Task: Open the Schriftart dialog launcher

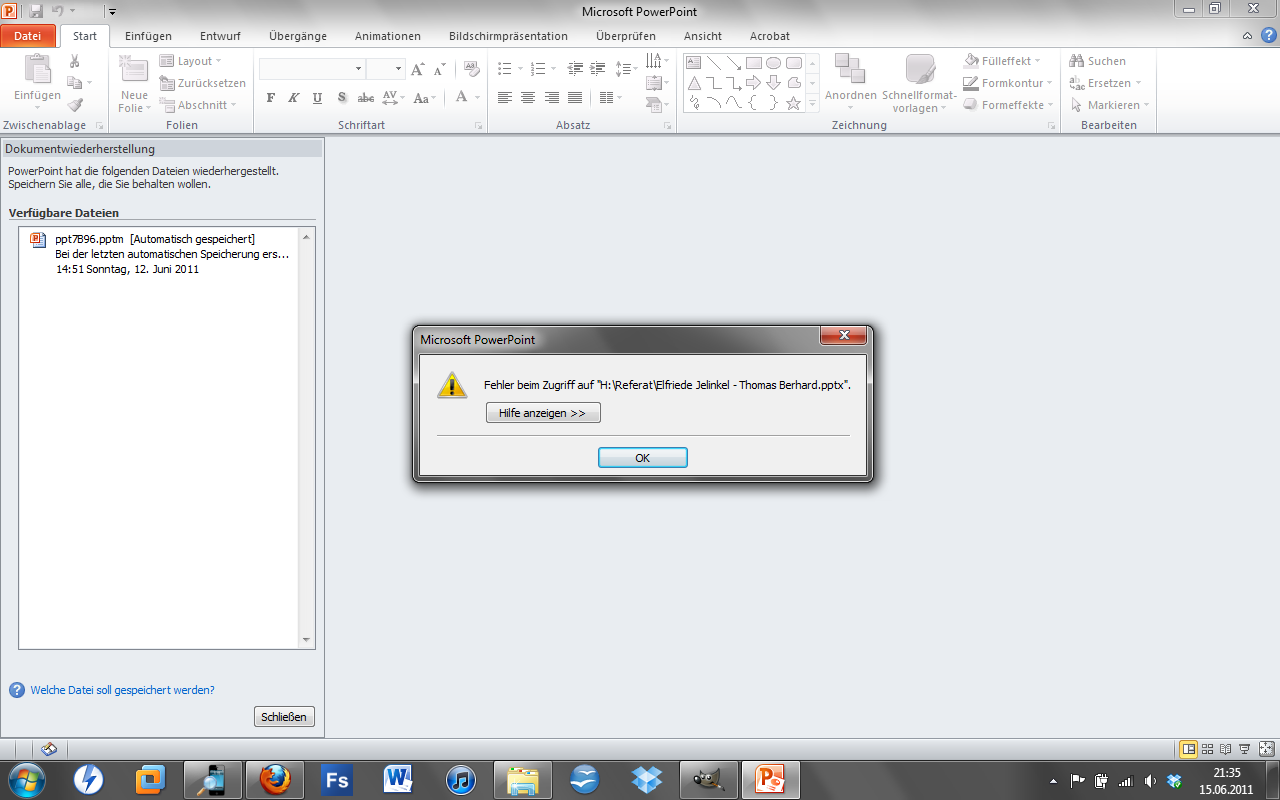Action: (478, 126)
